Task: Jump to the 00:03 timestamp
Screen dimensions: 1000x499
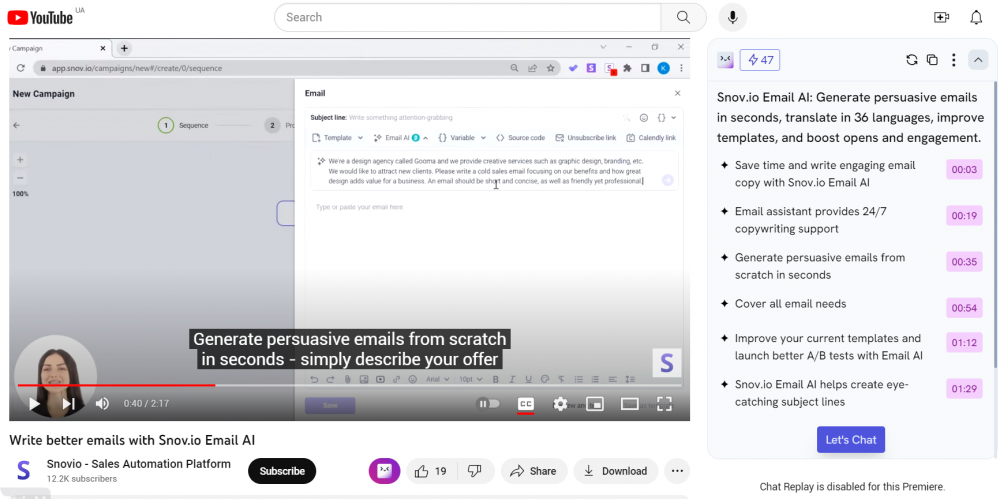Action: click(964, 170)
